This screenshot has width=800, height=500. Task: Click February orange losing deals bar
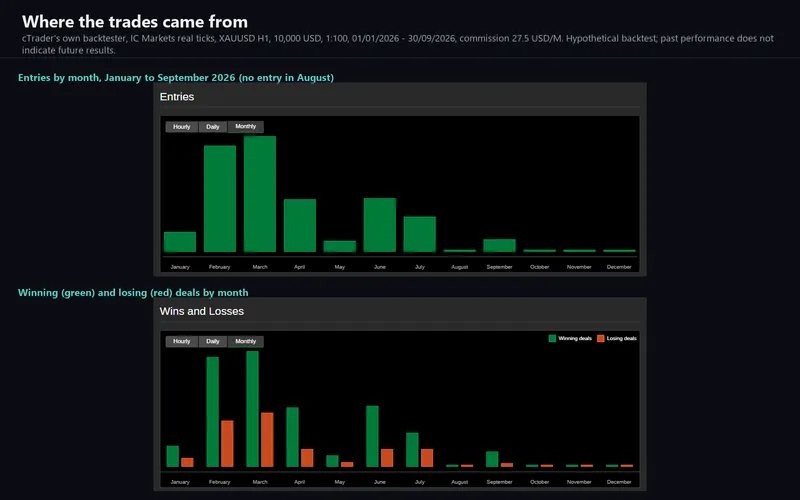[x=227, y=444]
